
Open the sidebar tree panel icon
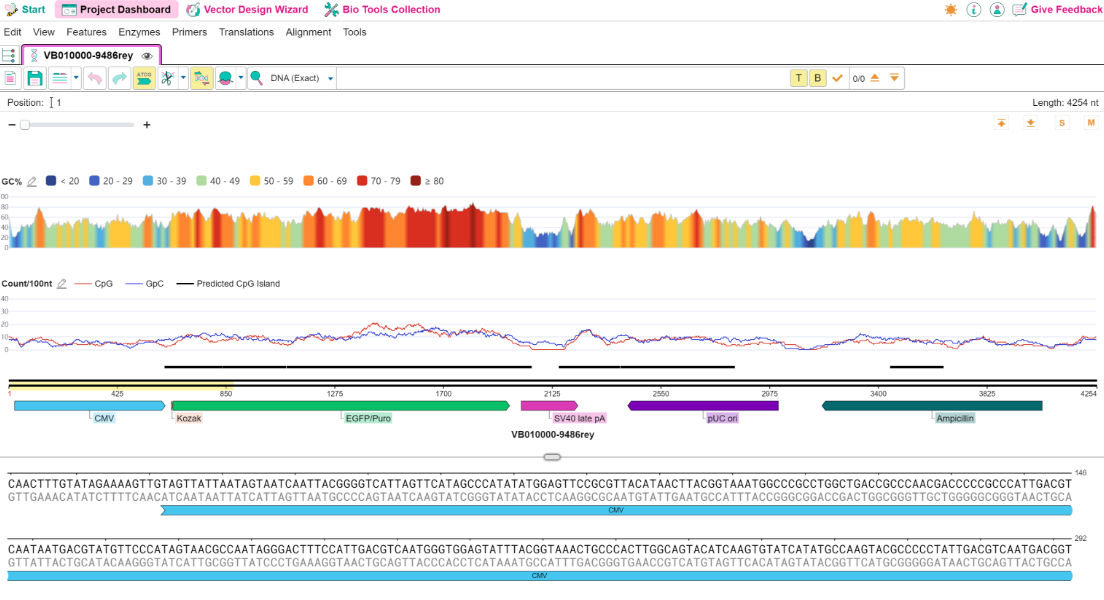(9, 56)
